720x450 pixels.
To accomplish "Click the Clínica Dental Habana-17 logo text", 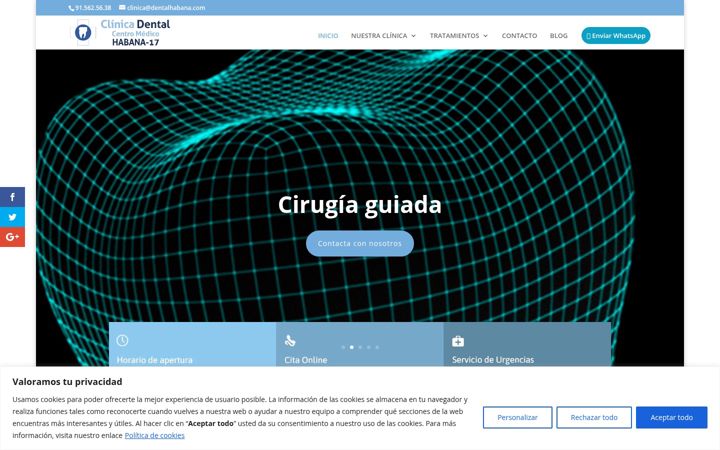I will (135, 33).
